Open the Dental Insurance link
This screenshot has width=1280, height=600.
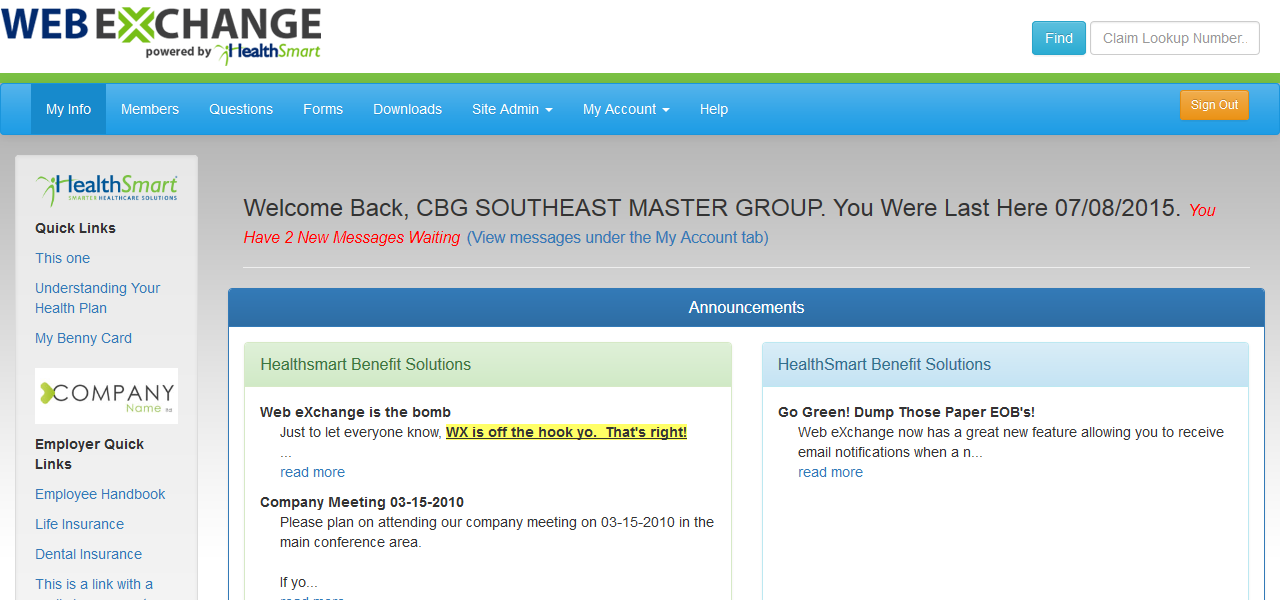tap(88, 554)
